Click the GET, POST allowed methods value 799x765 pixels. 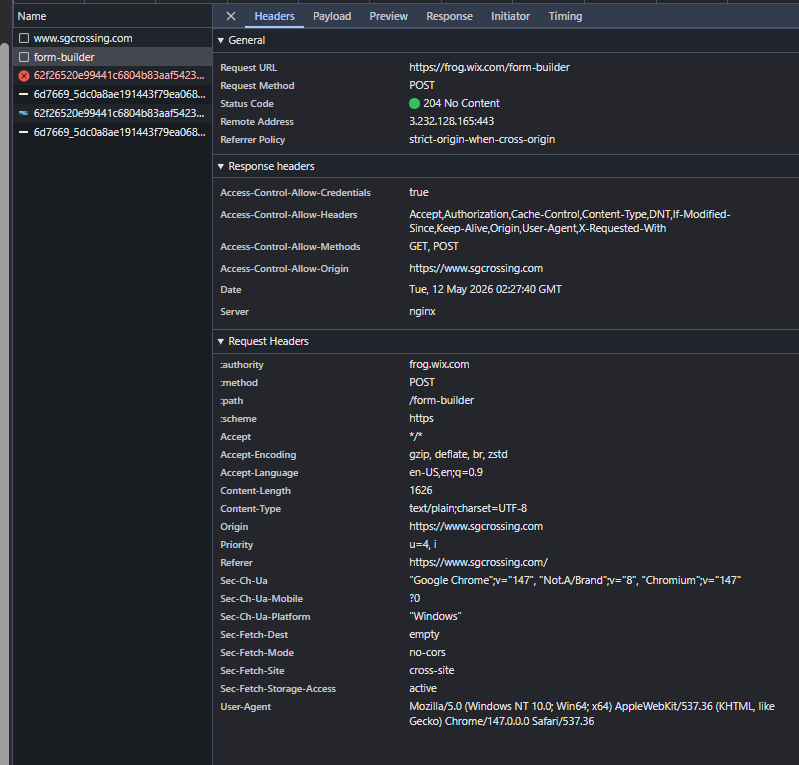pos(434,246)
